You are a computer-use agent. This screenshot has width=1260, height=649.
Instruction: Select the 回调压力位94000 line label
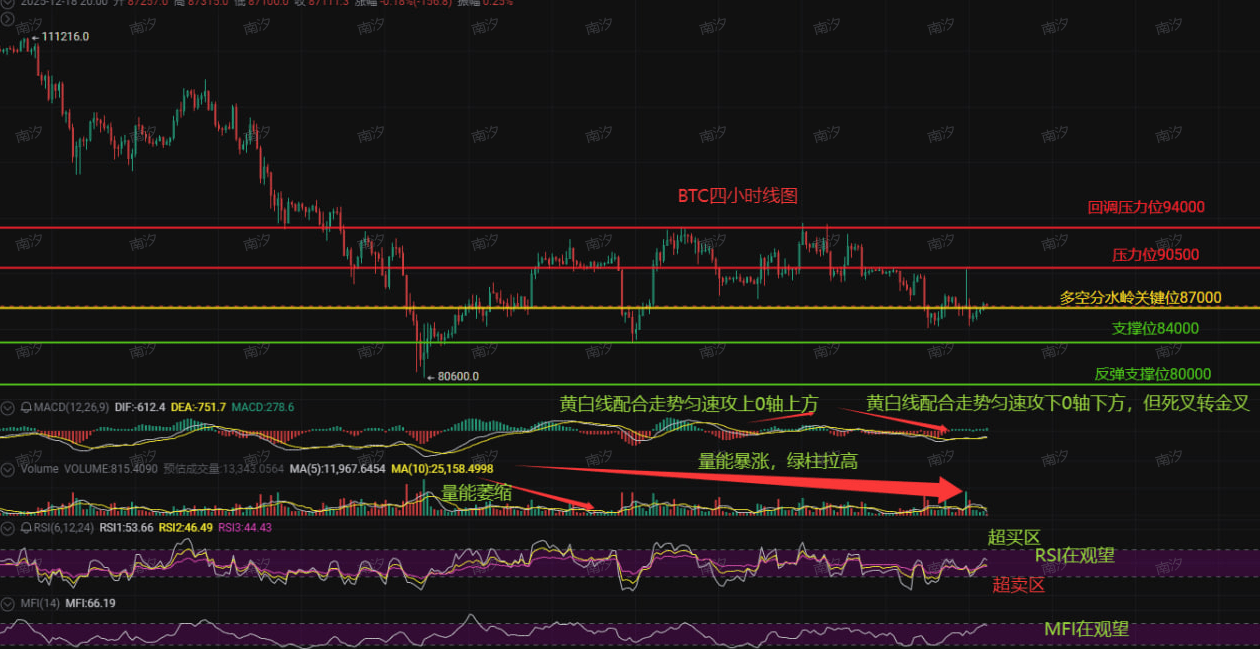[x=1146, y=207]
